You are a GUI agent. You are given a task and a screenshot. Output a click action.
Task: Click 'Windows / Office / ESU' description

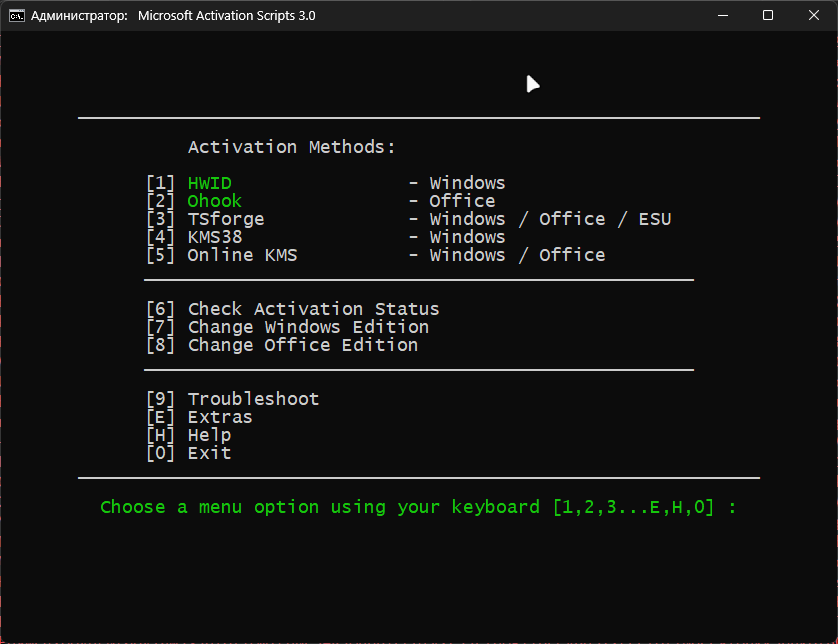(550, 219)
